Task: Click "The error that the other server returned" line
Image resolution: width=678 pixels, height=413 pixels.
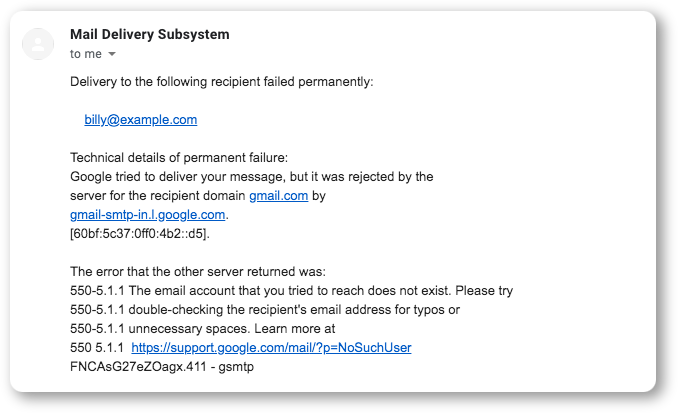Action: tap(198, 272)
